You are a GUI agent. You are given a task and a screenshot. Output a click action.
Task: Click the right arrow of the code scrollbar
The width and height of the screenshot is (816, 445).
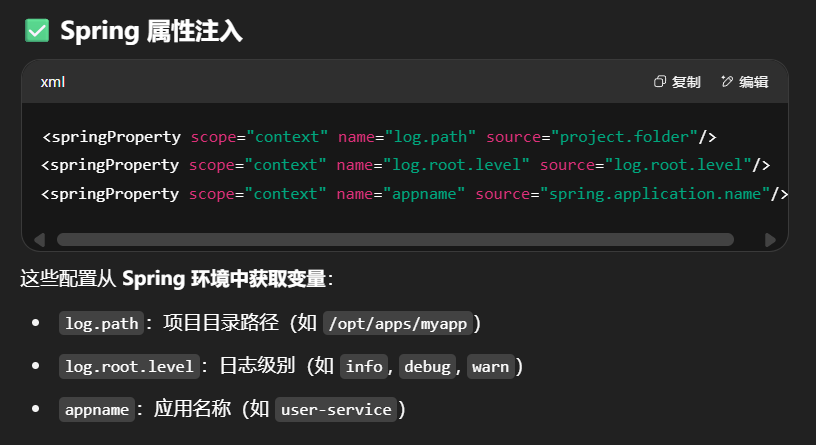click(x=769, y=240)
